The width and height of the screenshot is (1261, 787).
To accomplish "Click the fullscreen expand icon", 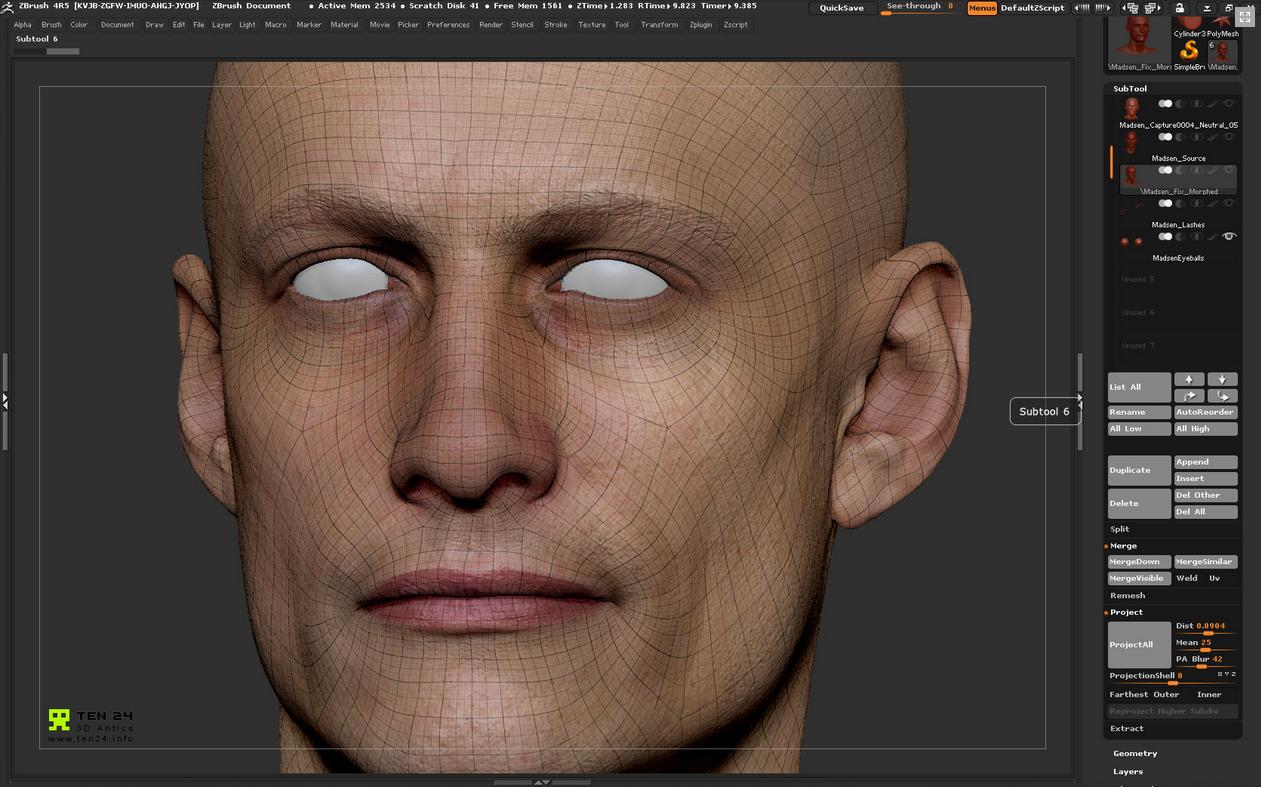I will click(1245, 17).
